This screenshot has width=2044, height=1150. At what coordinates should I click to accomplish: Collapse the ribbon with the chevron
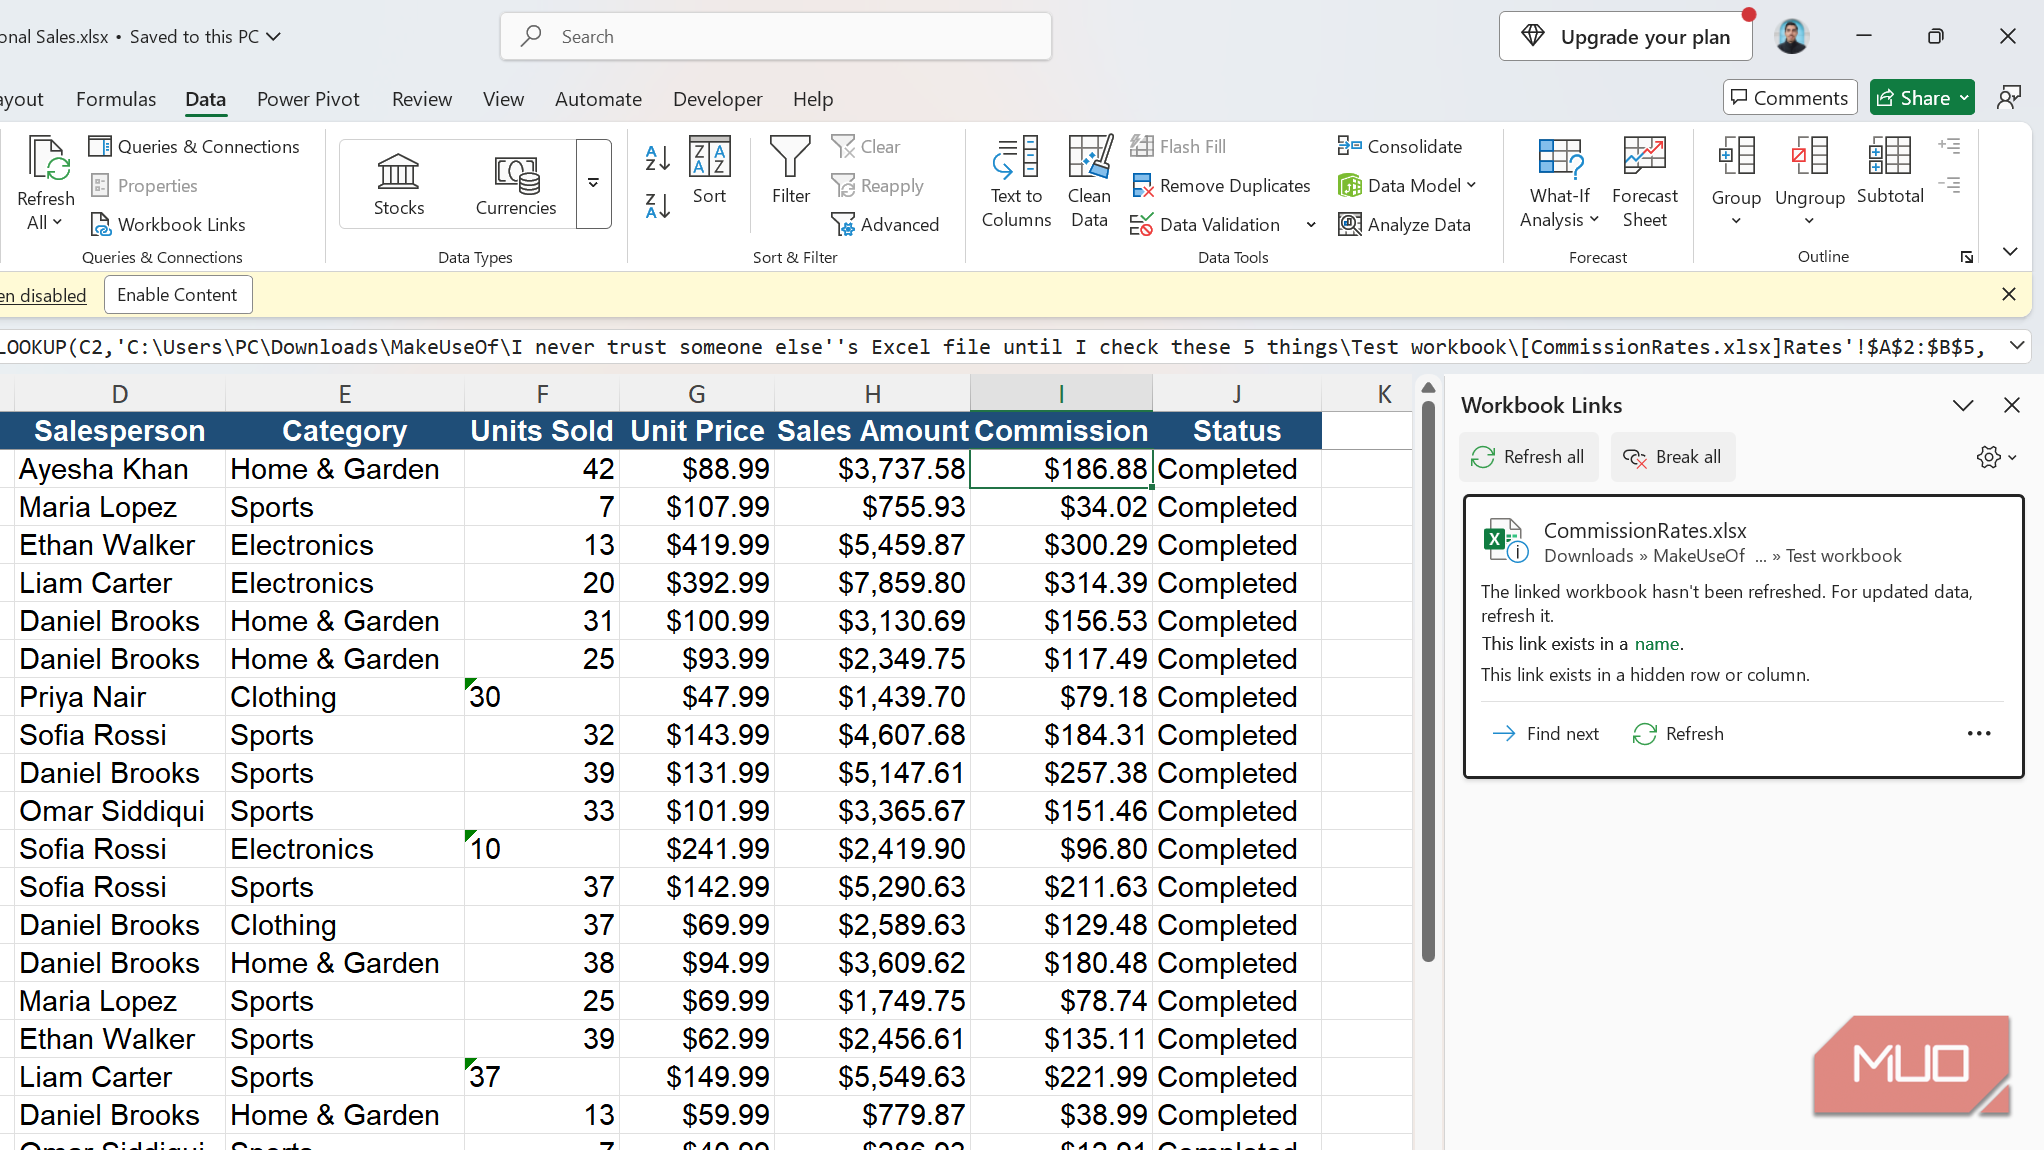point(2010,252)
